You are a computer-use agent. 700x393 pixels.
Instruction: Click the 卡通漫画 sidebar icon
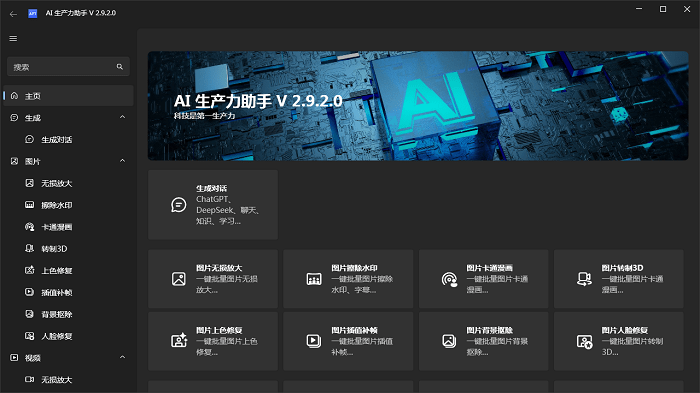pyautogui.click(x=29, y=227)
